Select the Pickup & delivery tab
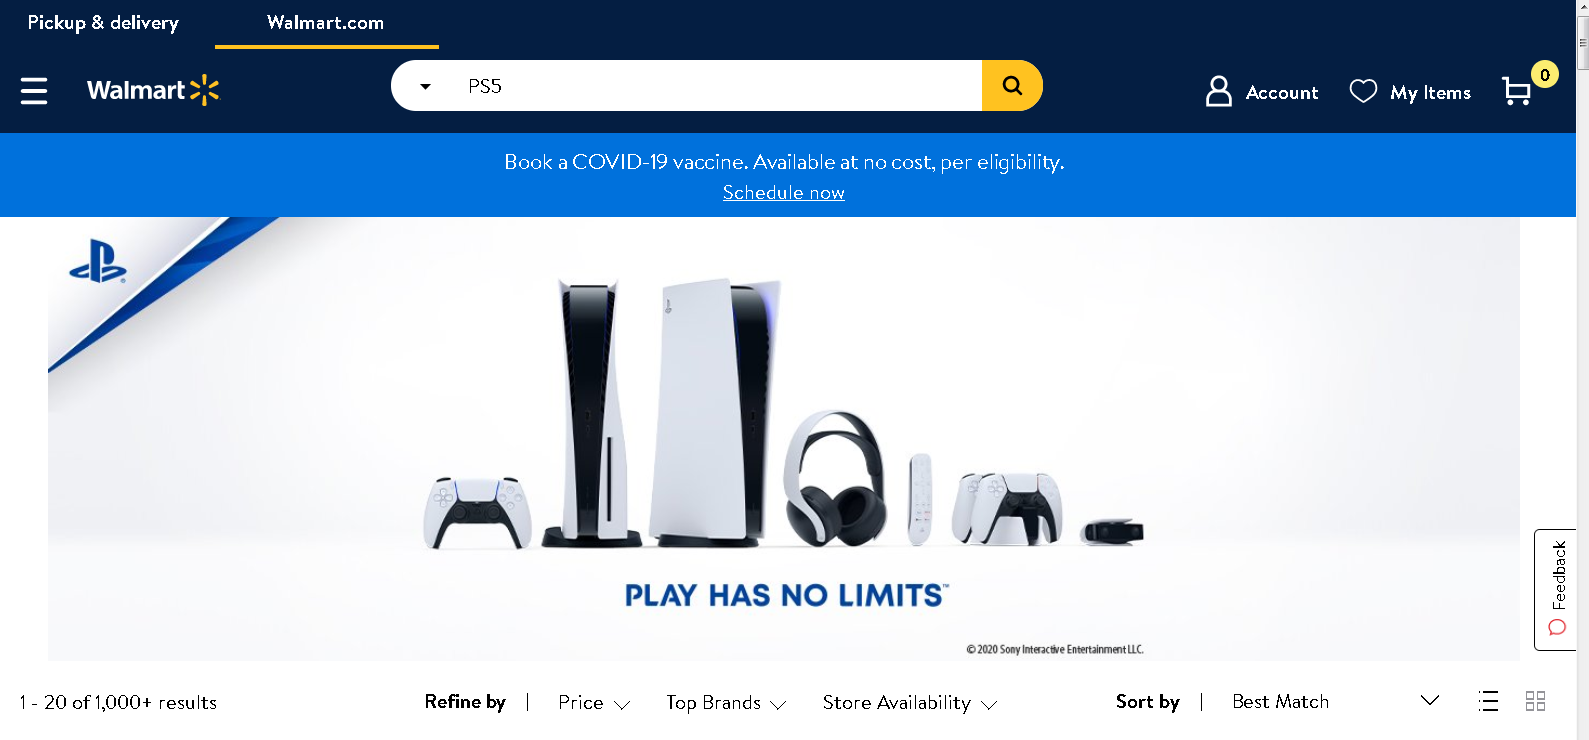The height and width of the screenshot is (740, 1589). pyautogui.click(x=103, y=23)
